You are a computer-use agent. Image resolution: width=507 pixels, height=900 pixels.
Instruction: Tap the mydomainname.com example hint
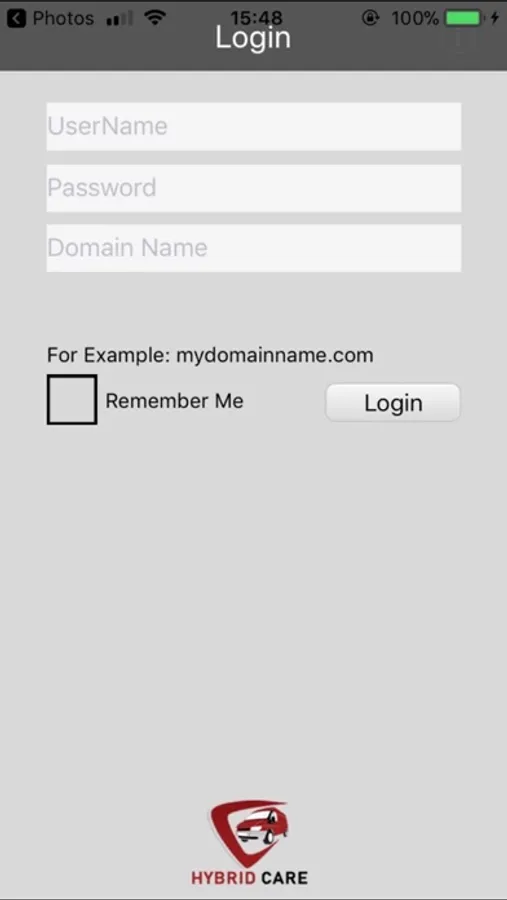[x=274, y=355]
